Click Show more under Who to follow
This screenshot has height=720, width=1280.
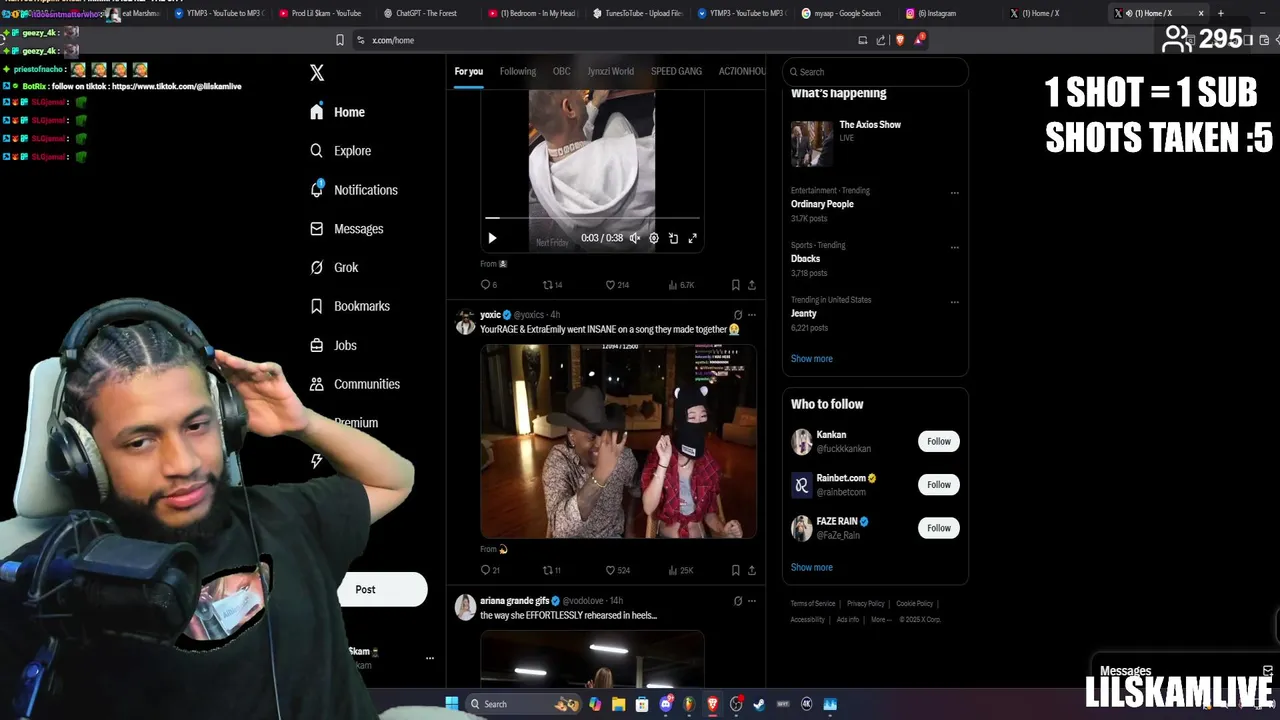click(811, 567)
